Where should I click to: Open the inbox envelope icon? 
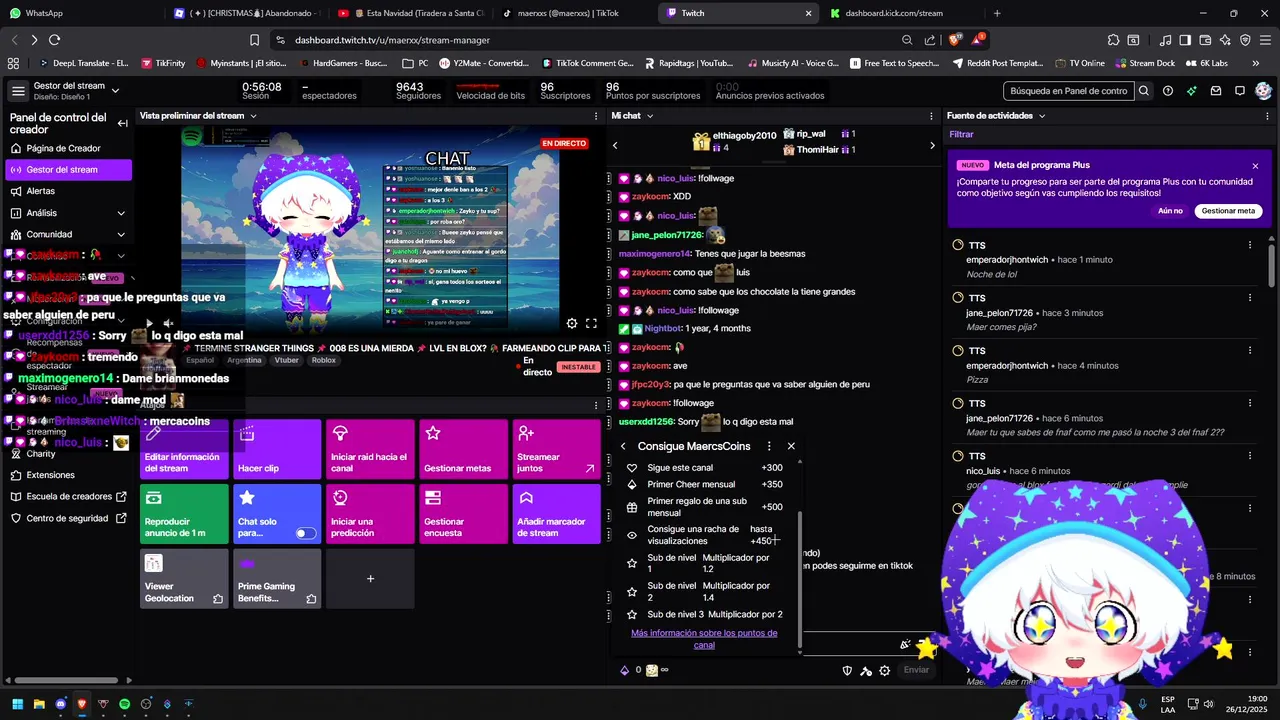pos(1216,91)
